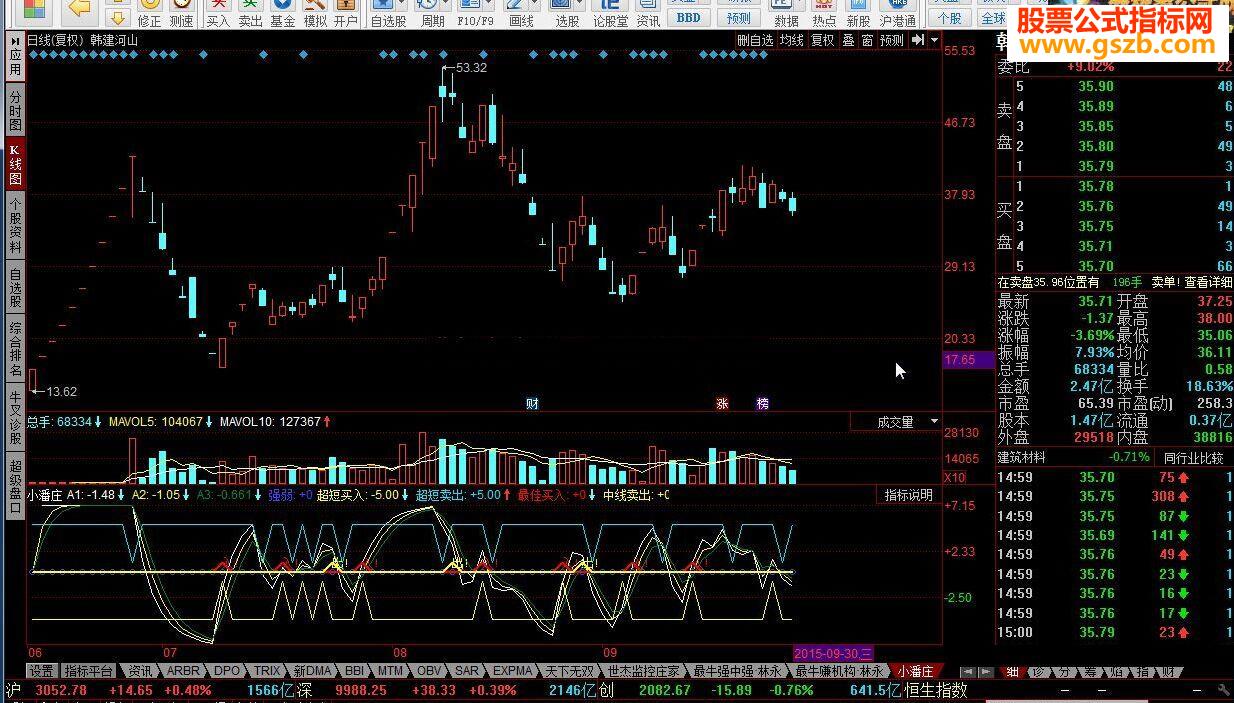The height and width of the screenshot is (703, 1234).
Task: Open the dropdown arrow in chart header
Action: tap(934, 41)
